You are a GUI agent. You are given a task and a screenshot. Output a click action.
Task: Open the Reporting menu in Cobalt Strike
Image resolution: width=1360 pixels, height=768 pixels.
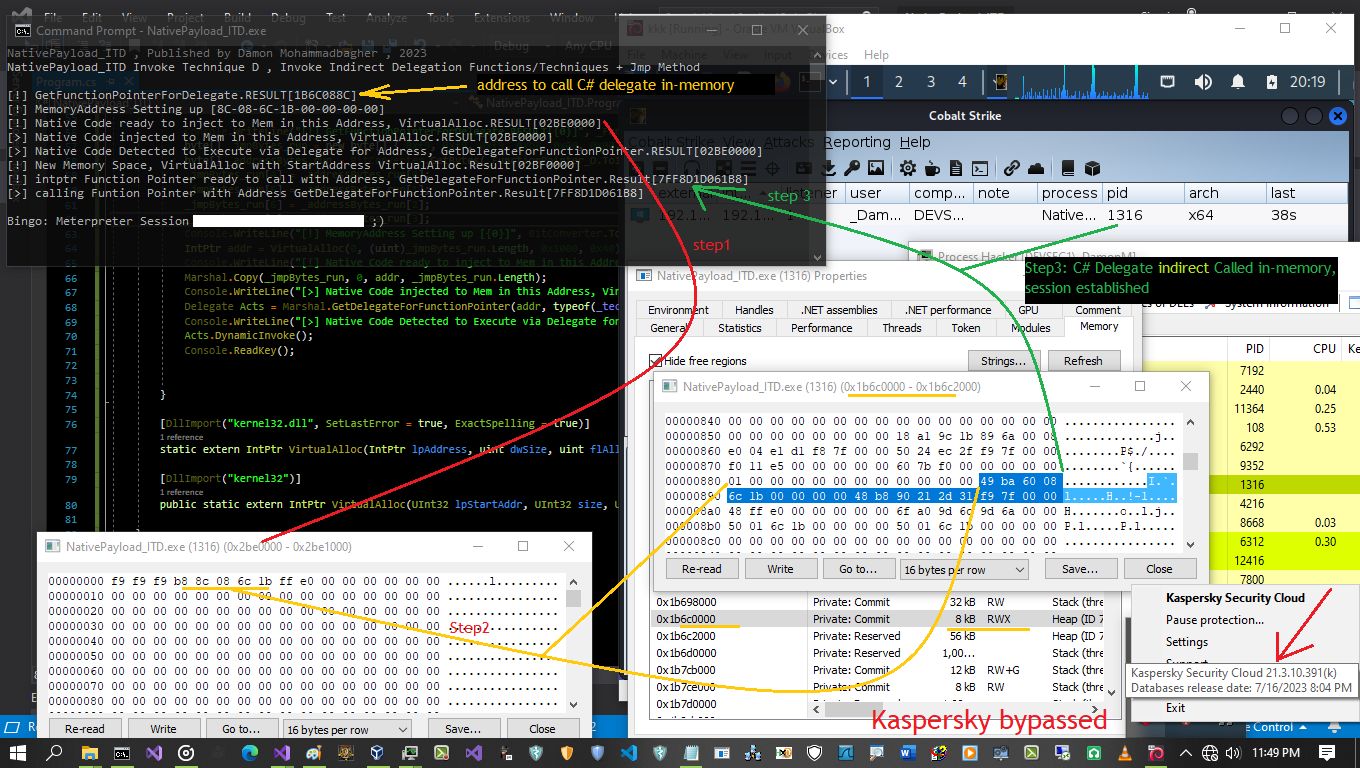click(x=857, y=142)
